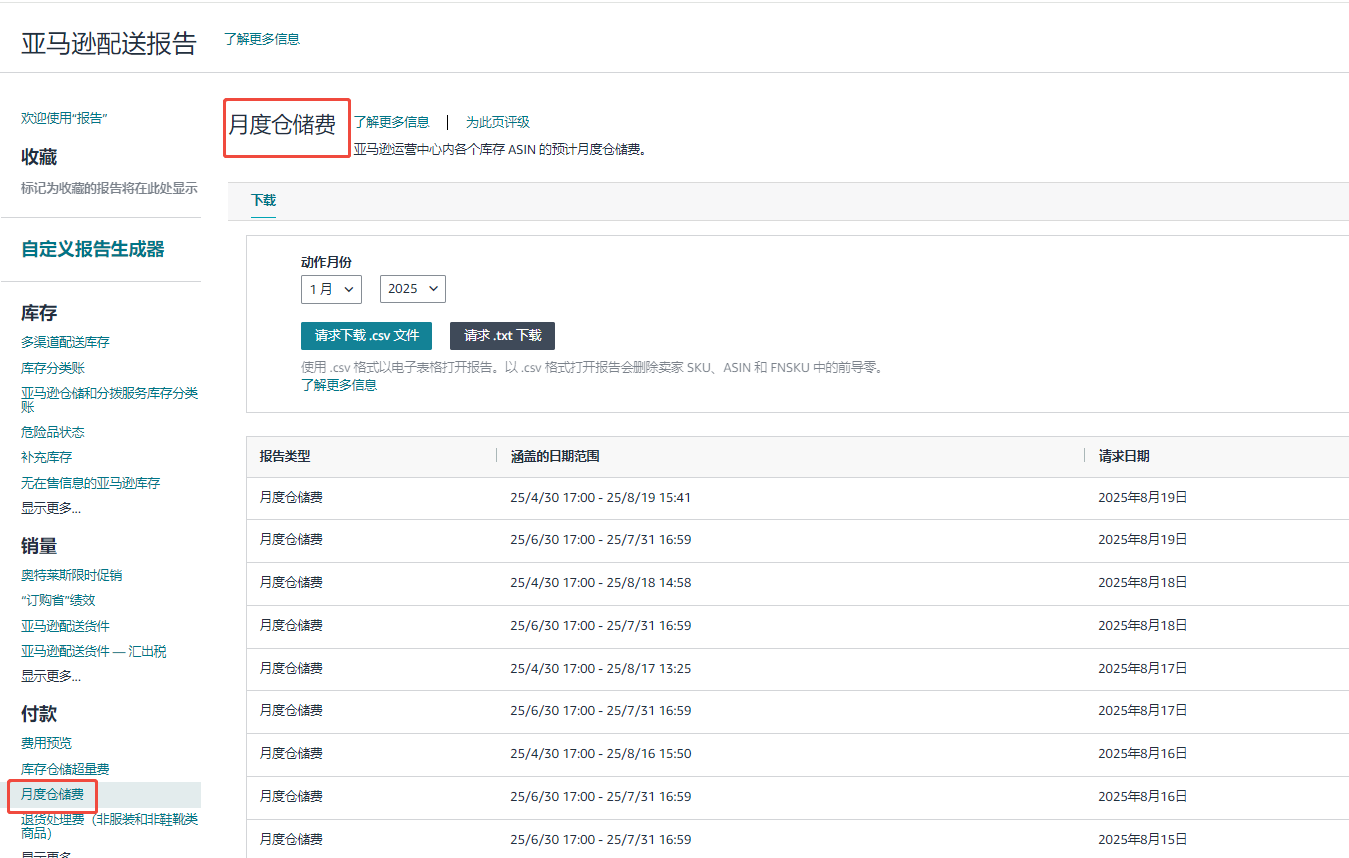Select the 亚马逊配送货件 sidebar link
Image resolution: width=1349 pixels, height=858 pixels.
[x=65, y=626]
